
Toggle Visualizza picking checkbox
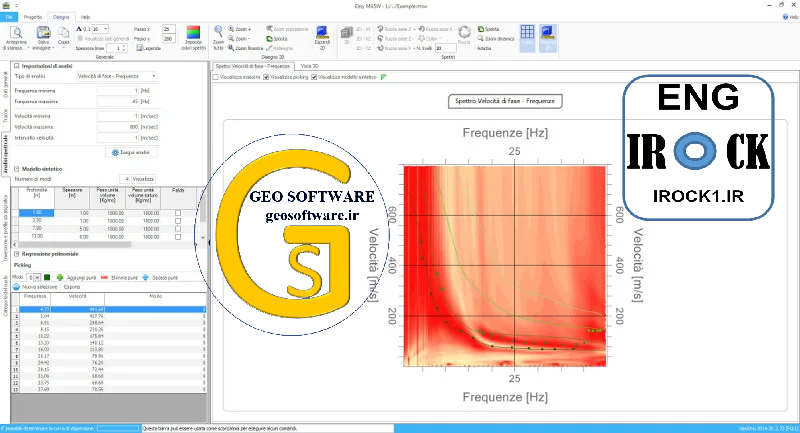[x=266, y=78]
